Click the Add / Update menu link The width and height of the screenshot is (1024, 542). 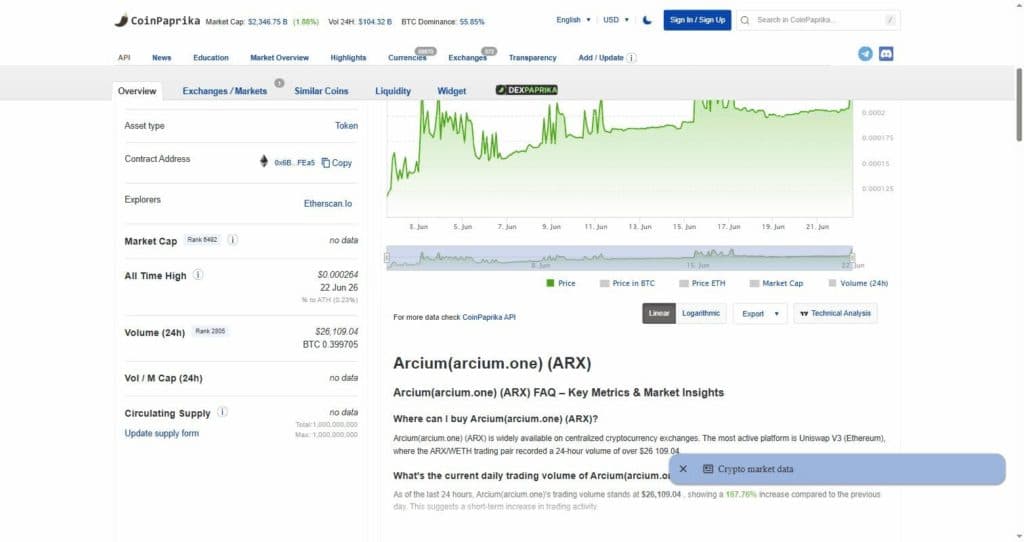pyautogui.click(x=601, y=57)
